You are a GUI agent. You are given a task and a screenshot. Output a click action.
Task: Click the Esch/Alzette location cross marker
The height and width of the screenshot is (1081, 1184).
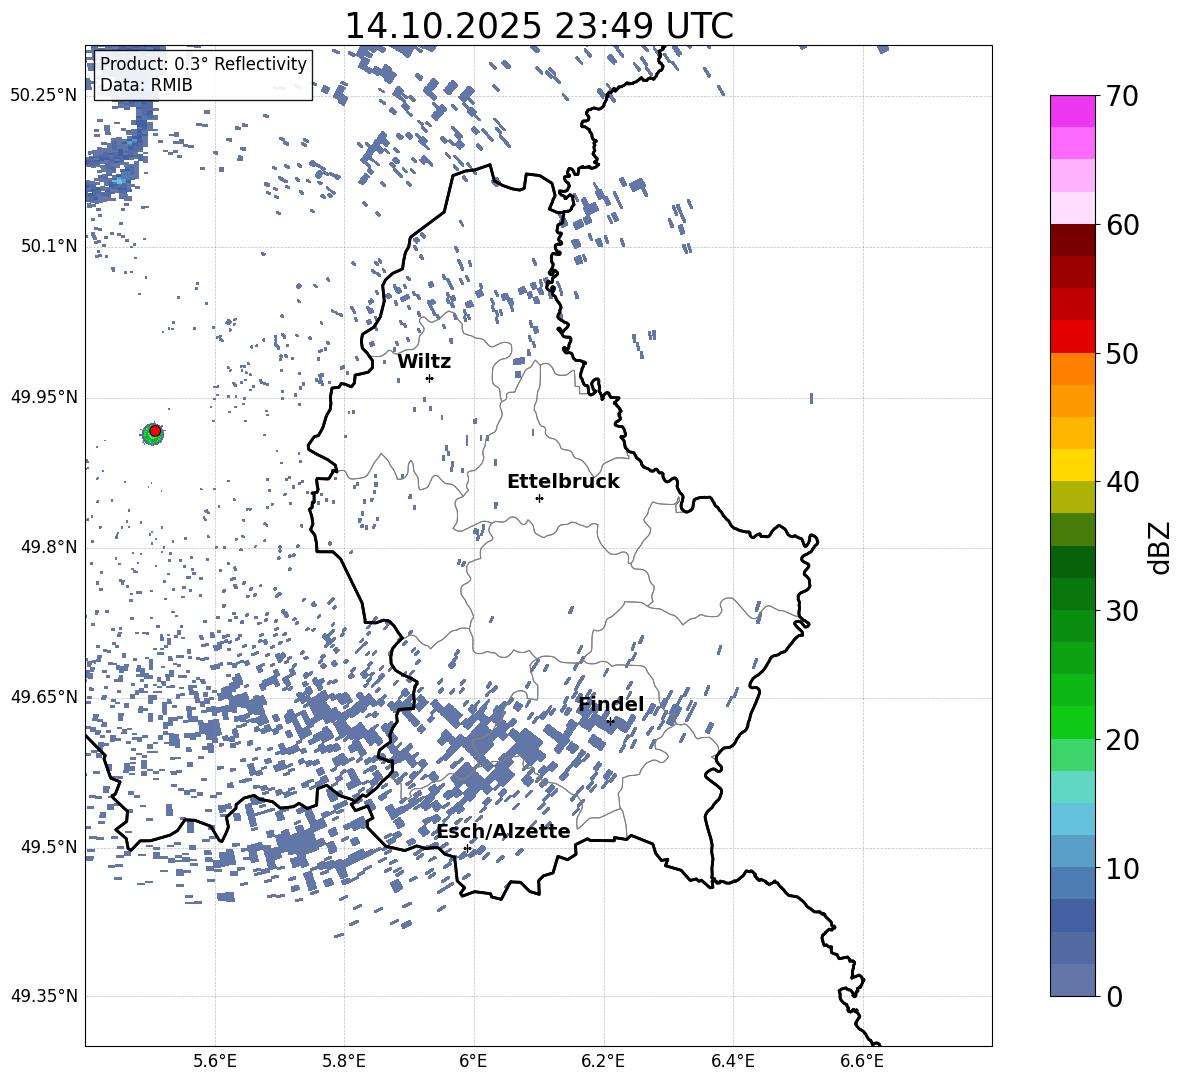pos(467,848)
